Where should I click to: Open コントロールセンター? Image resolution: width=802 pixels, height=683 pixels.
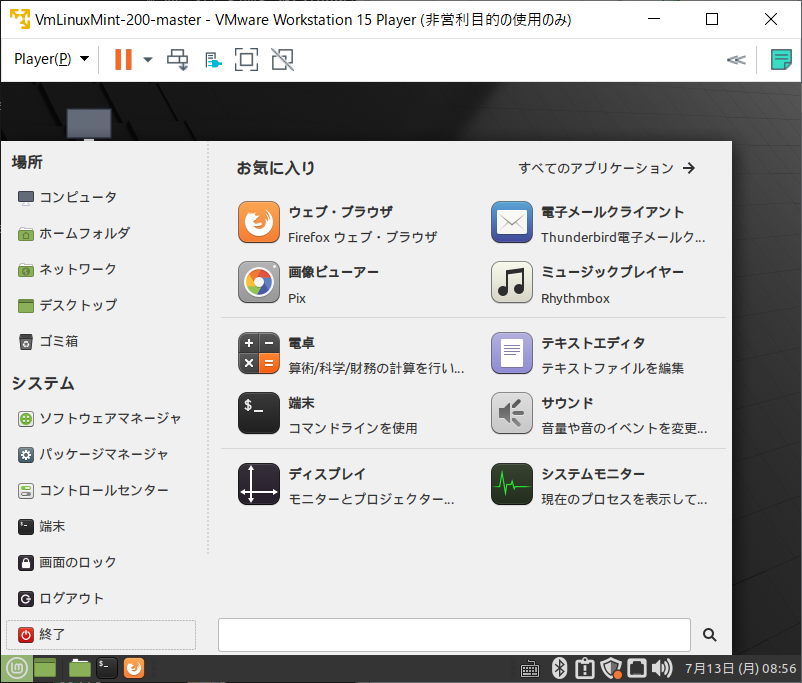(x=93, y=491)
